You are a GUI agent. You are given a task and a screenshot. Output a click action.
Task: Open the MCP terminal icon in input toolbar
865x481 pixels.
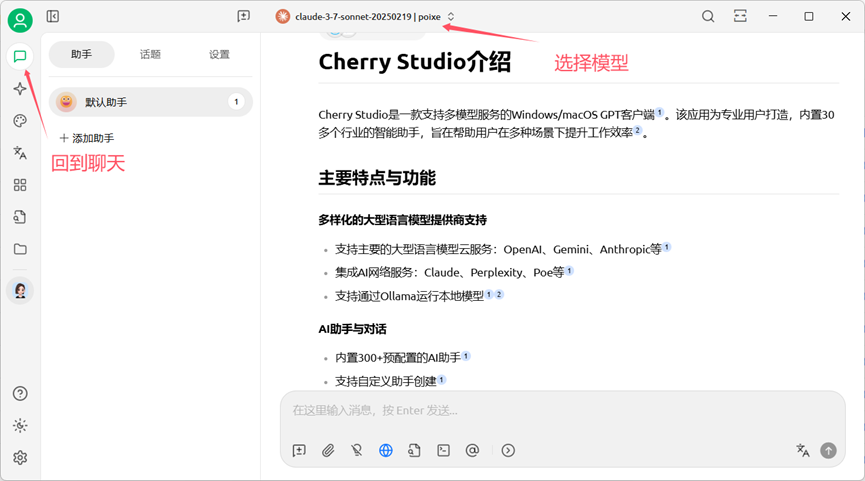(444, 451)
